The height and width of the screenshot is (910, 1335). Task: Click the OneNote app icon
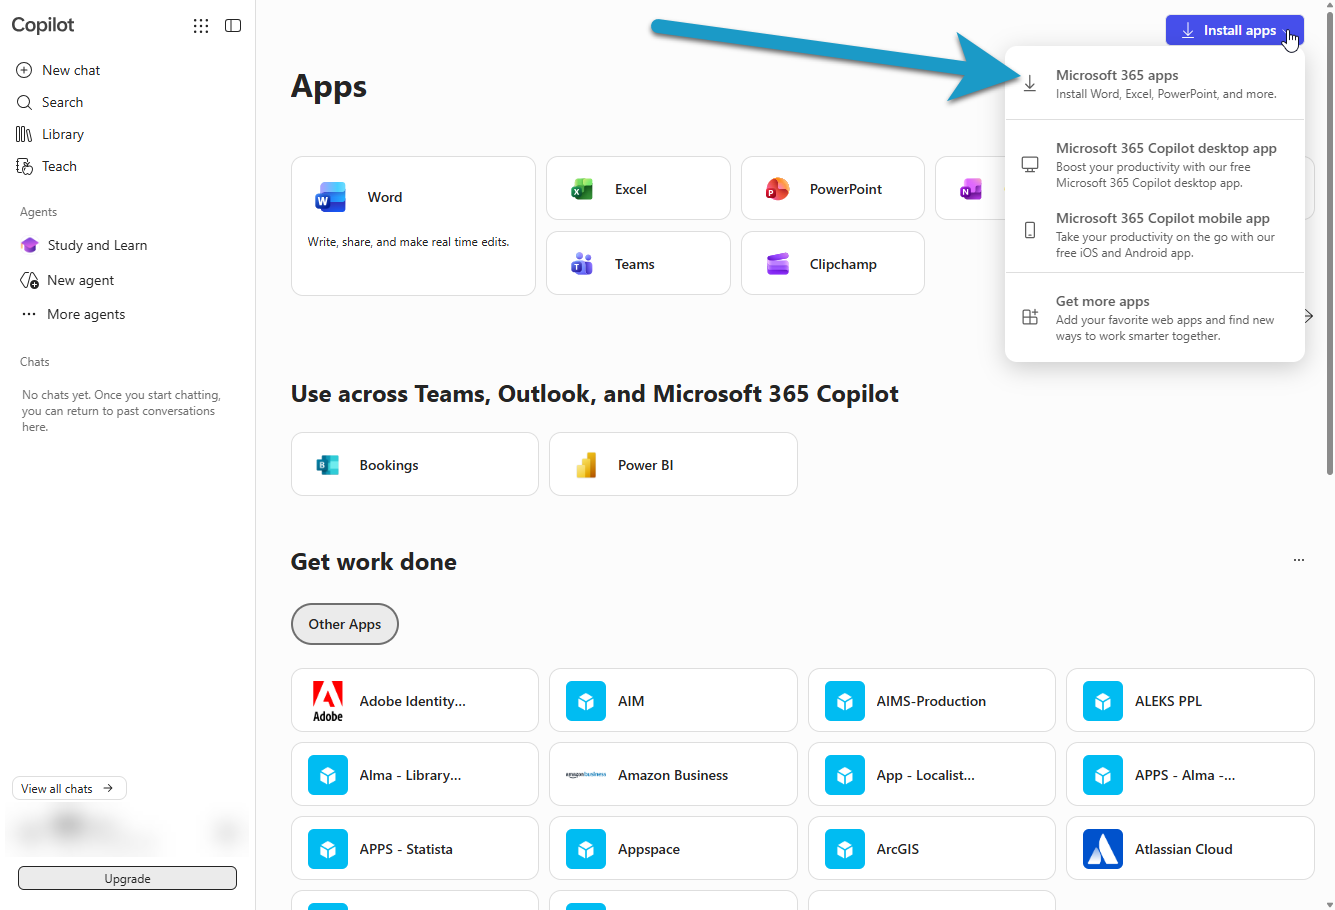tap(970, 189)
